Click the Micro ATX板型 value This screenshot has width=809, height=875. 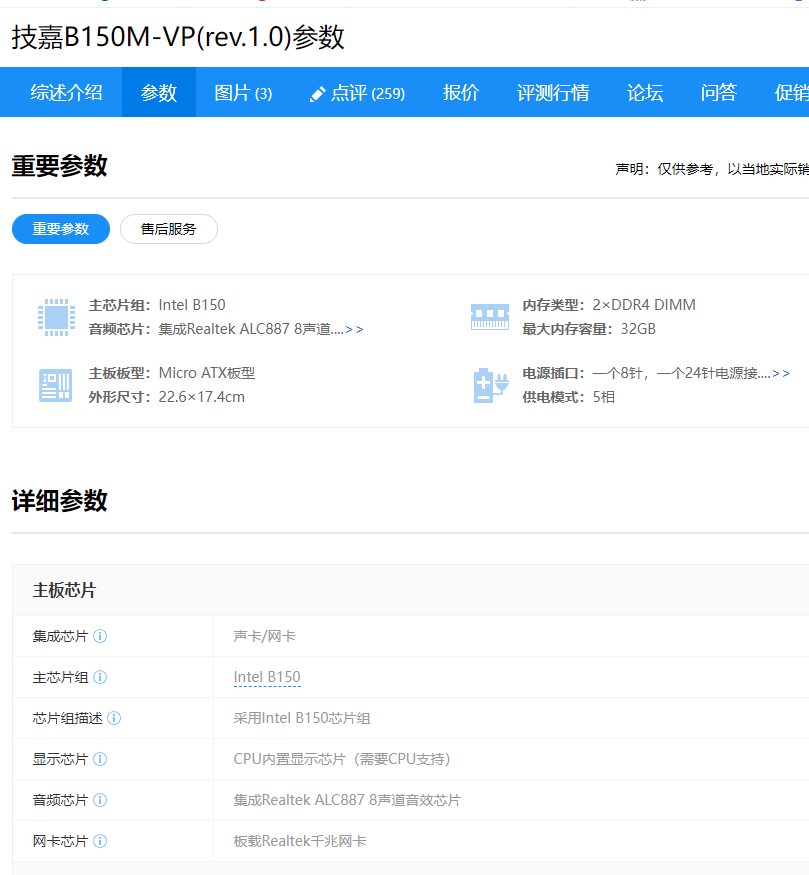207,373
